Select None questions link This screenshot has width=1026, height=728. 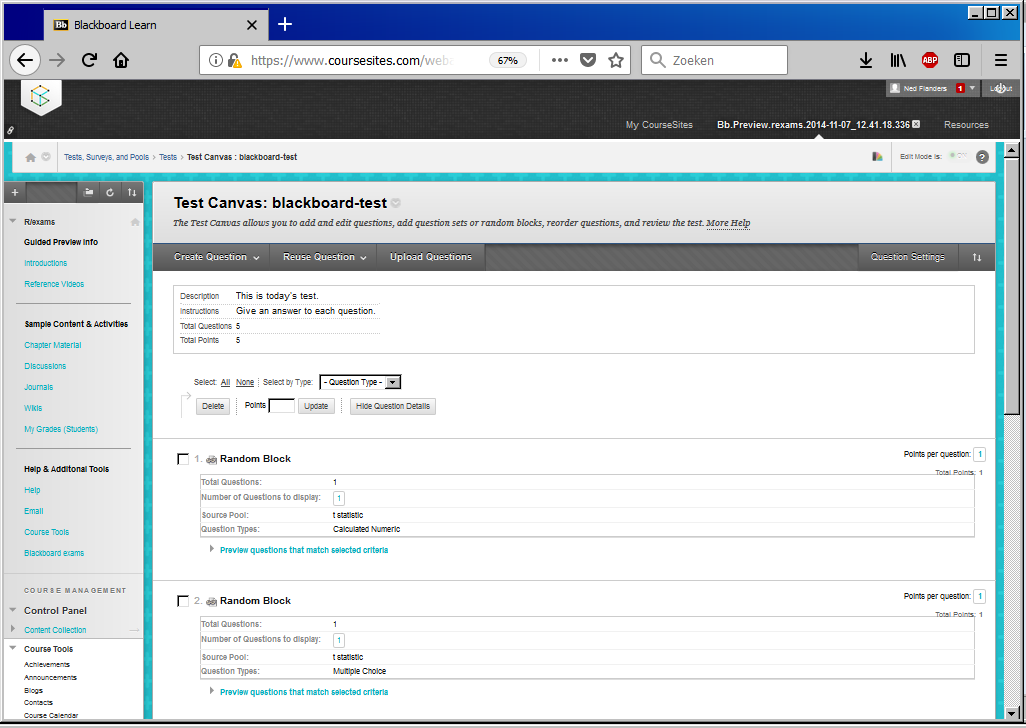pos(245,382)
